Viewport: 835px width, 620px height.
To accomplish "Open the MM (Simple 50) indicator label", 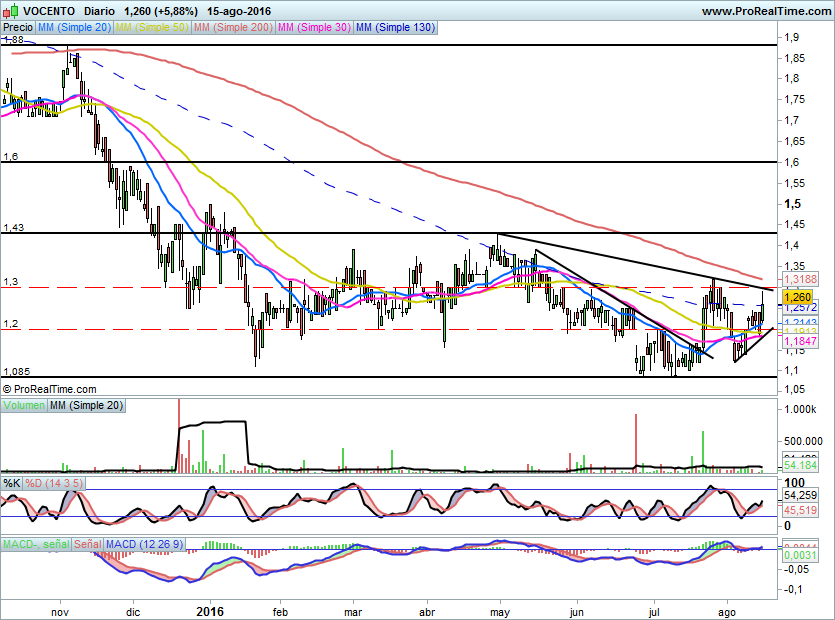I will click(152, 27).
